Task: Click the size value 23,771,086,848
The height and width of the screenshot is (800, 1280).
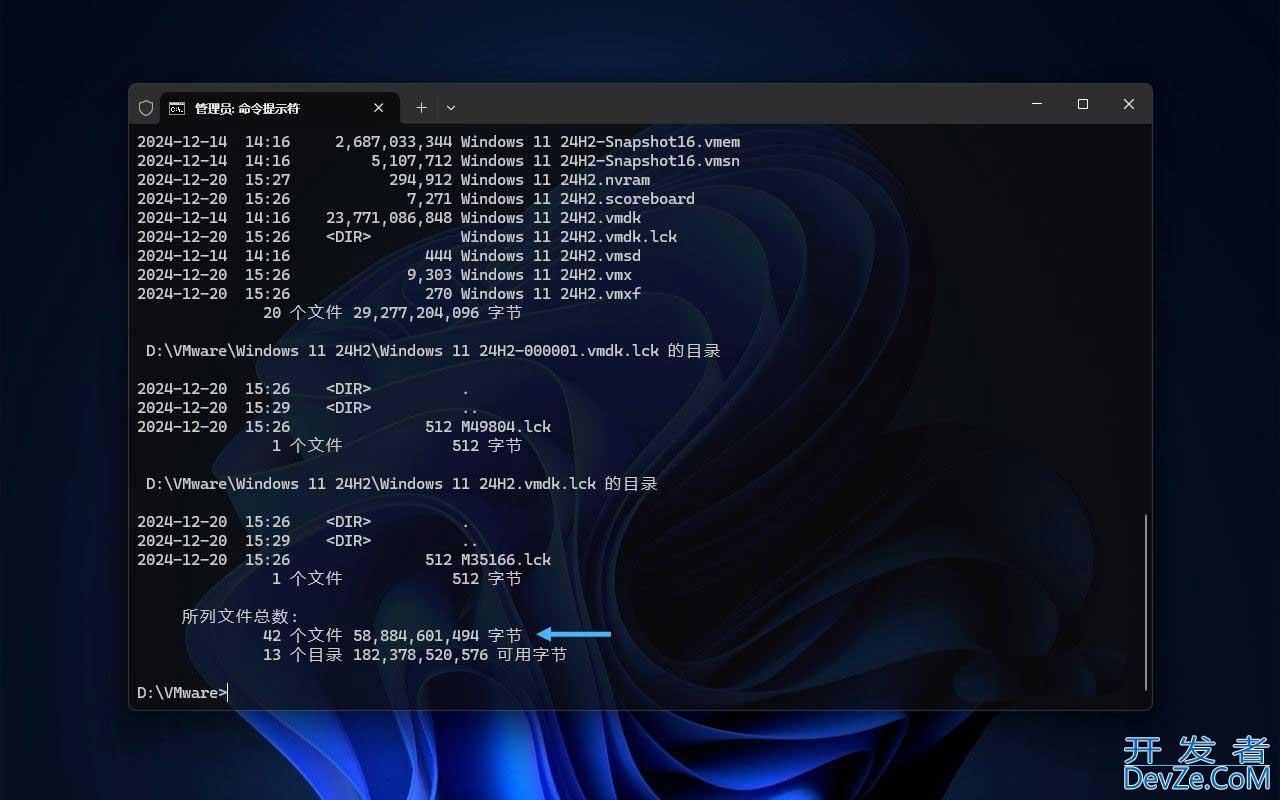Action: coord(389,218)
